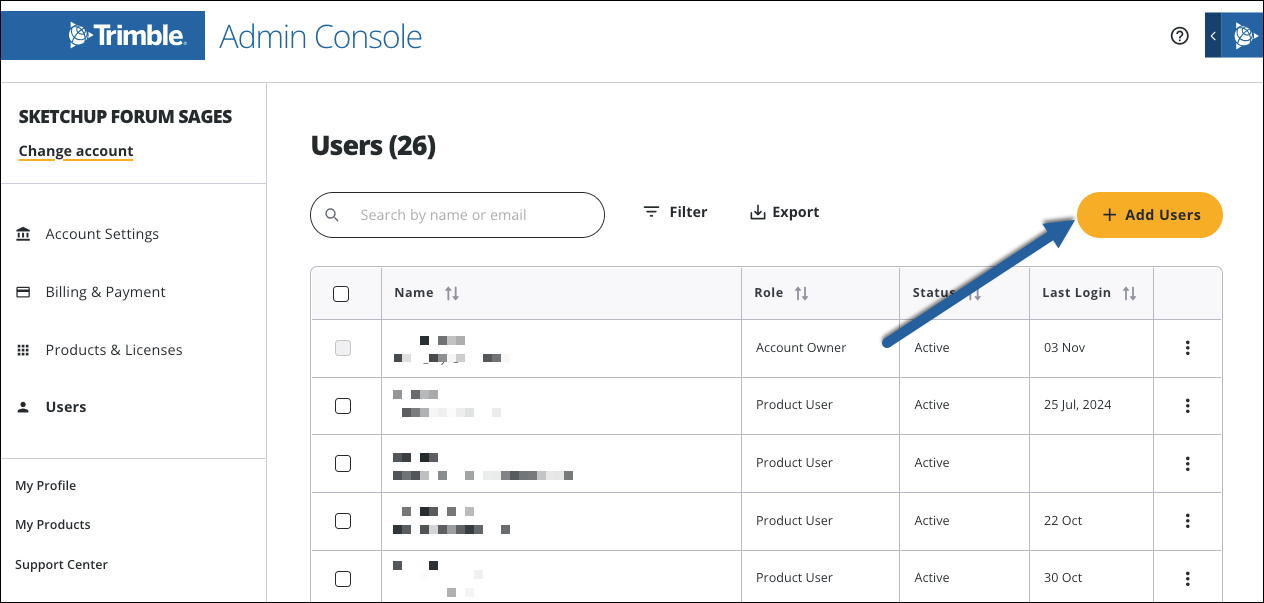1264x603 pixels.
Task: Open the Users section in the sidebar
Action: [65, 406]
